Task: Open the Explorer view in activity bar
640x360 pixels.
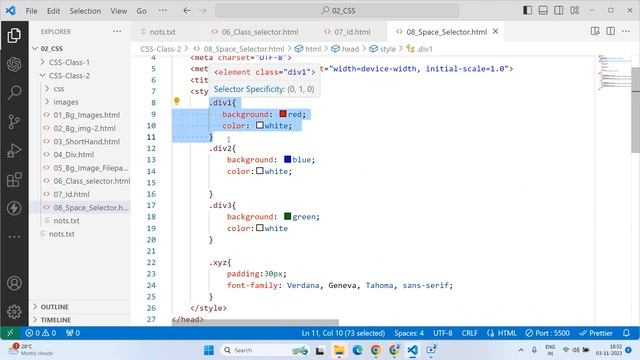Action: [14, 35]
